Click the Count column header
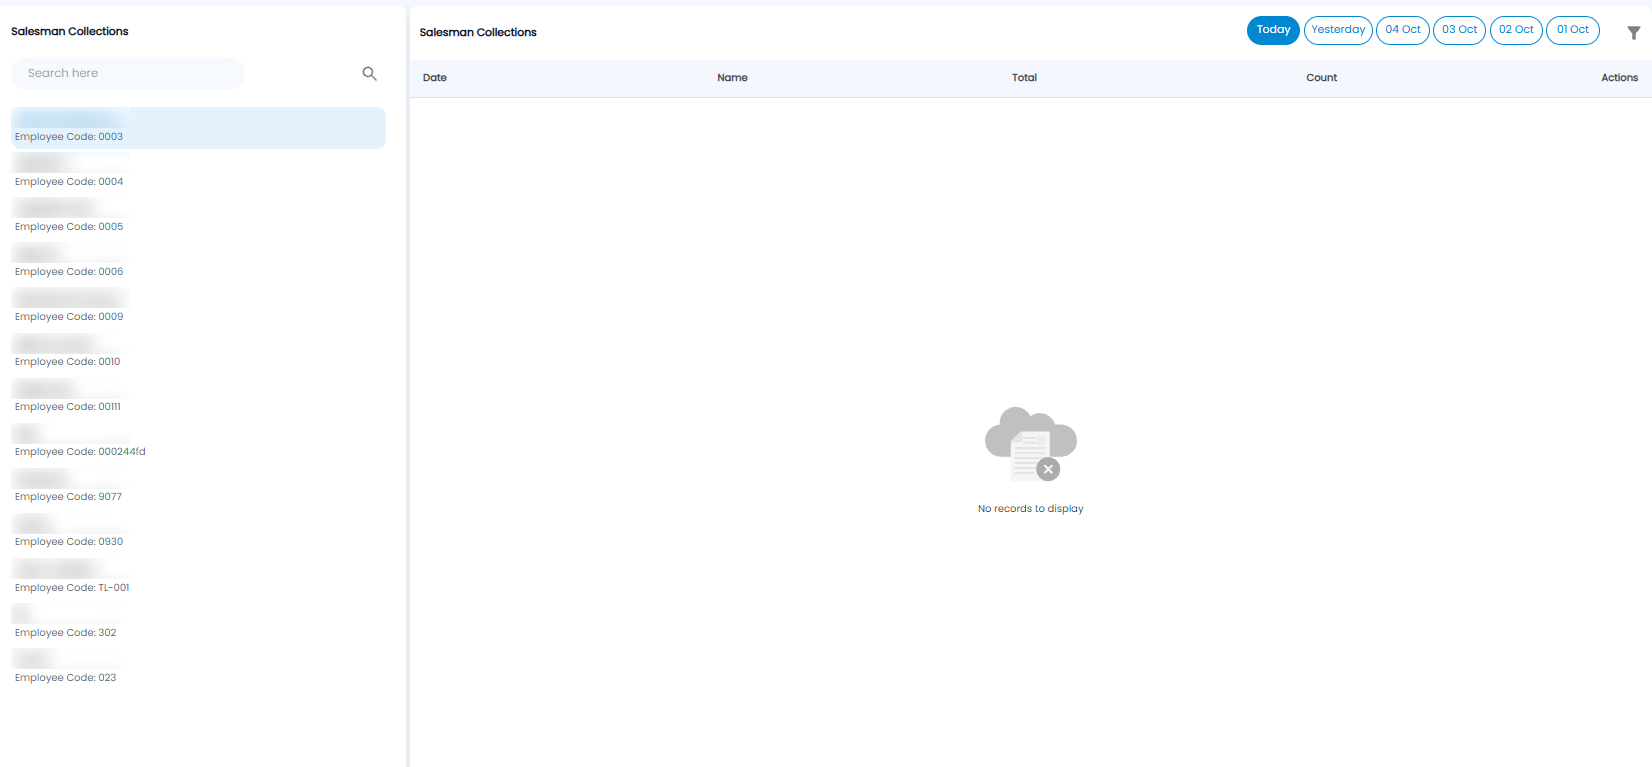Image resolution: width=1652 pixels, height=767 pixels. (1321, 78)
